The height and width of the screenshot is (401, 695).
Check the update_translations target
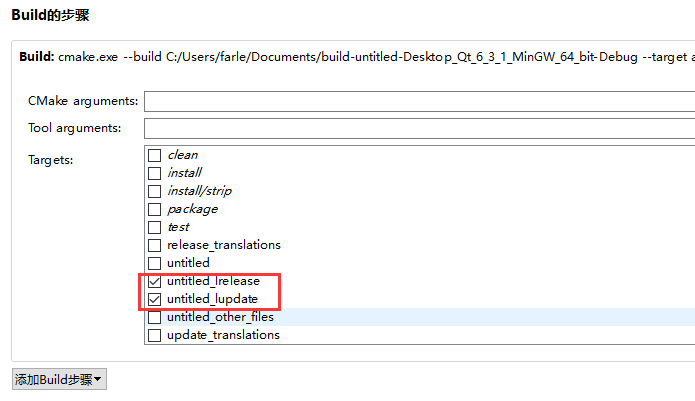click(154, 335)
